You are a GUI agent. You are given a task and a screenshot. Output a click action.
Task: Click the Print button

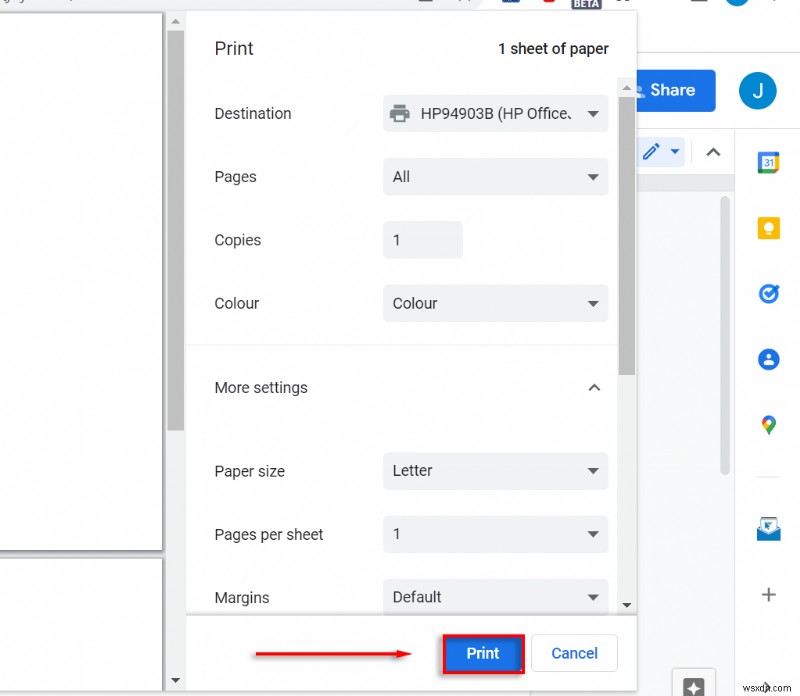pos(482,653)
